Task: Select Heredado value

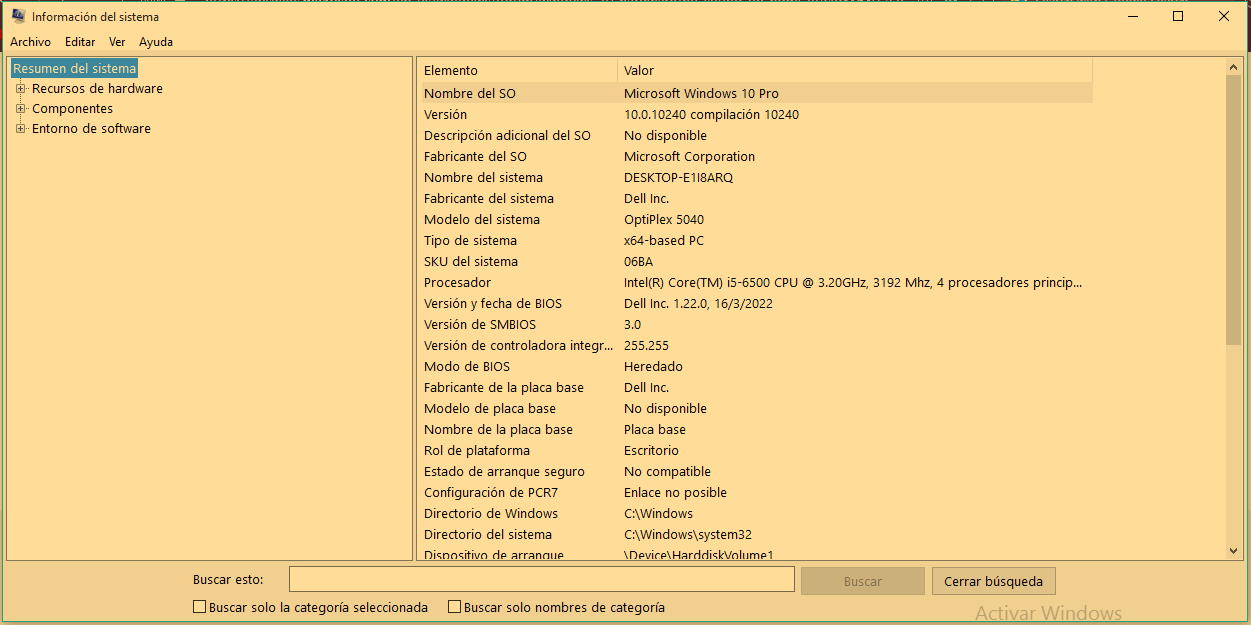Action: click(x=653, y=366)
